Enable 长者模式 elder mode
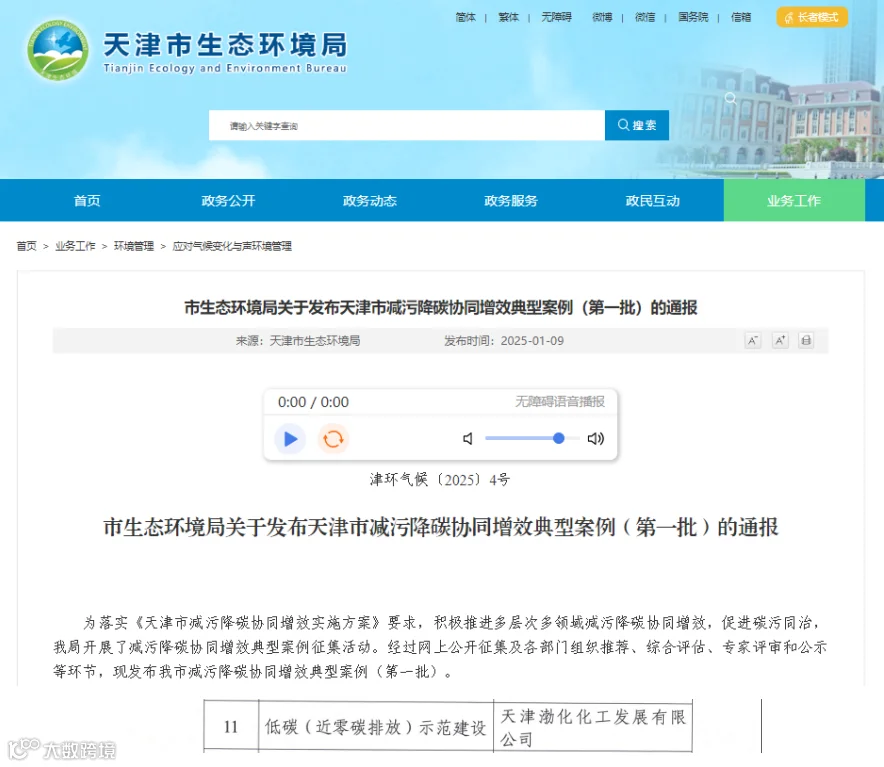 tap(812, 17)
